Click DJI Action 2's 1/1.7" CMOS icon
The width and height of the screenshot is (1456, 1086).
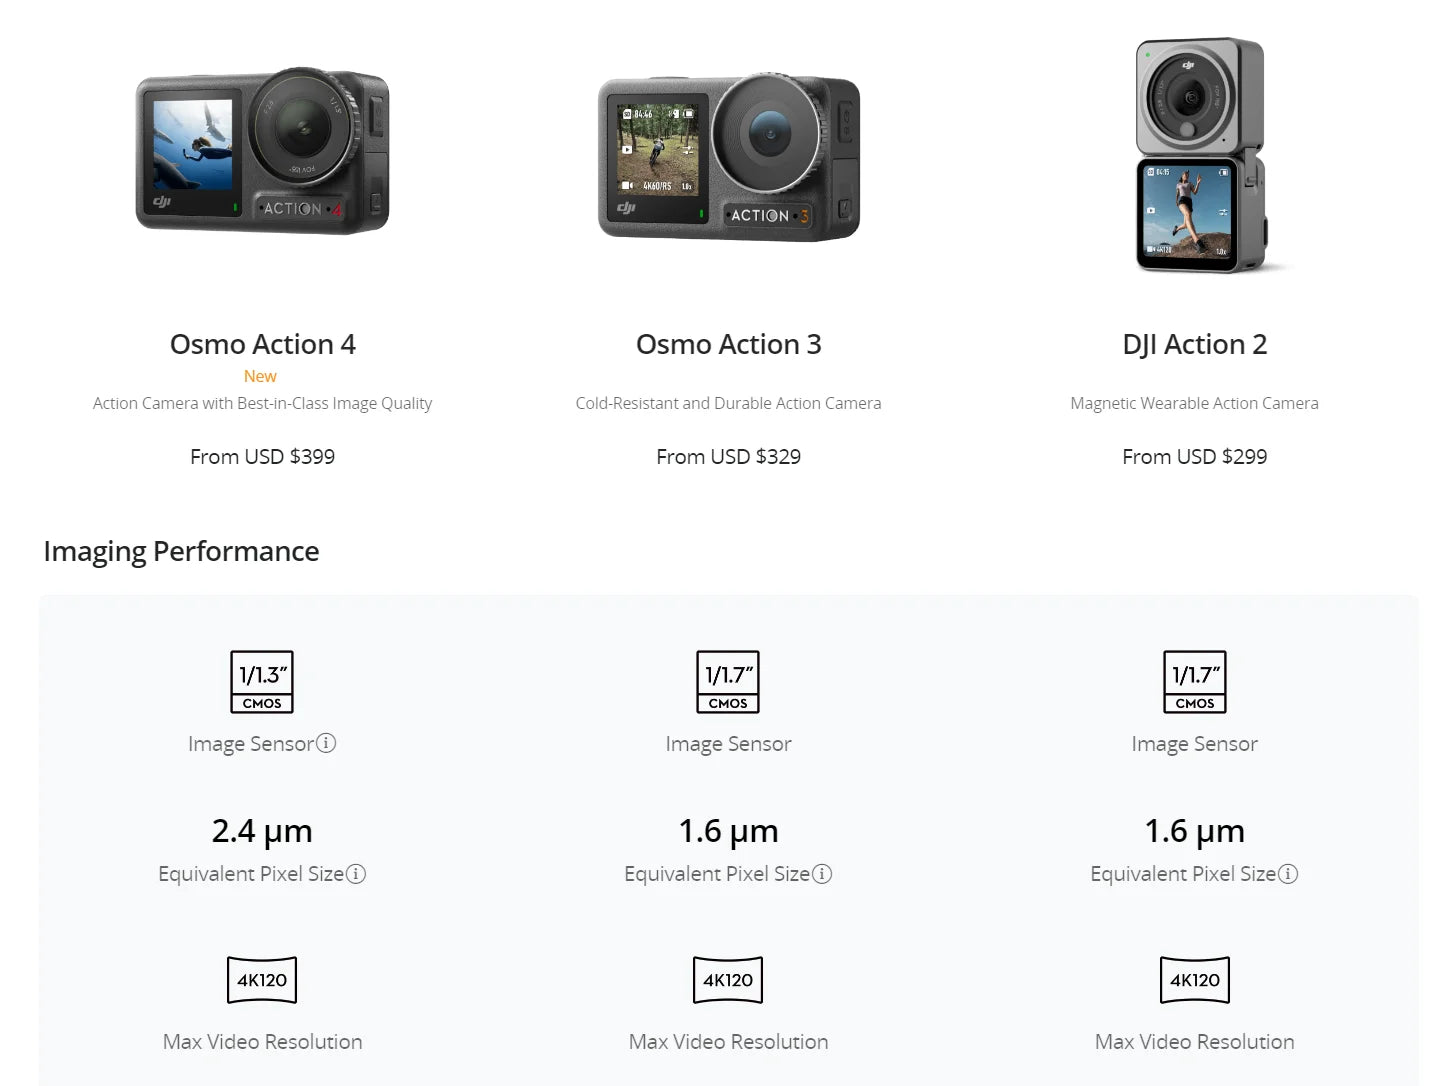point(1194,682)
